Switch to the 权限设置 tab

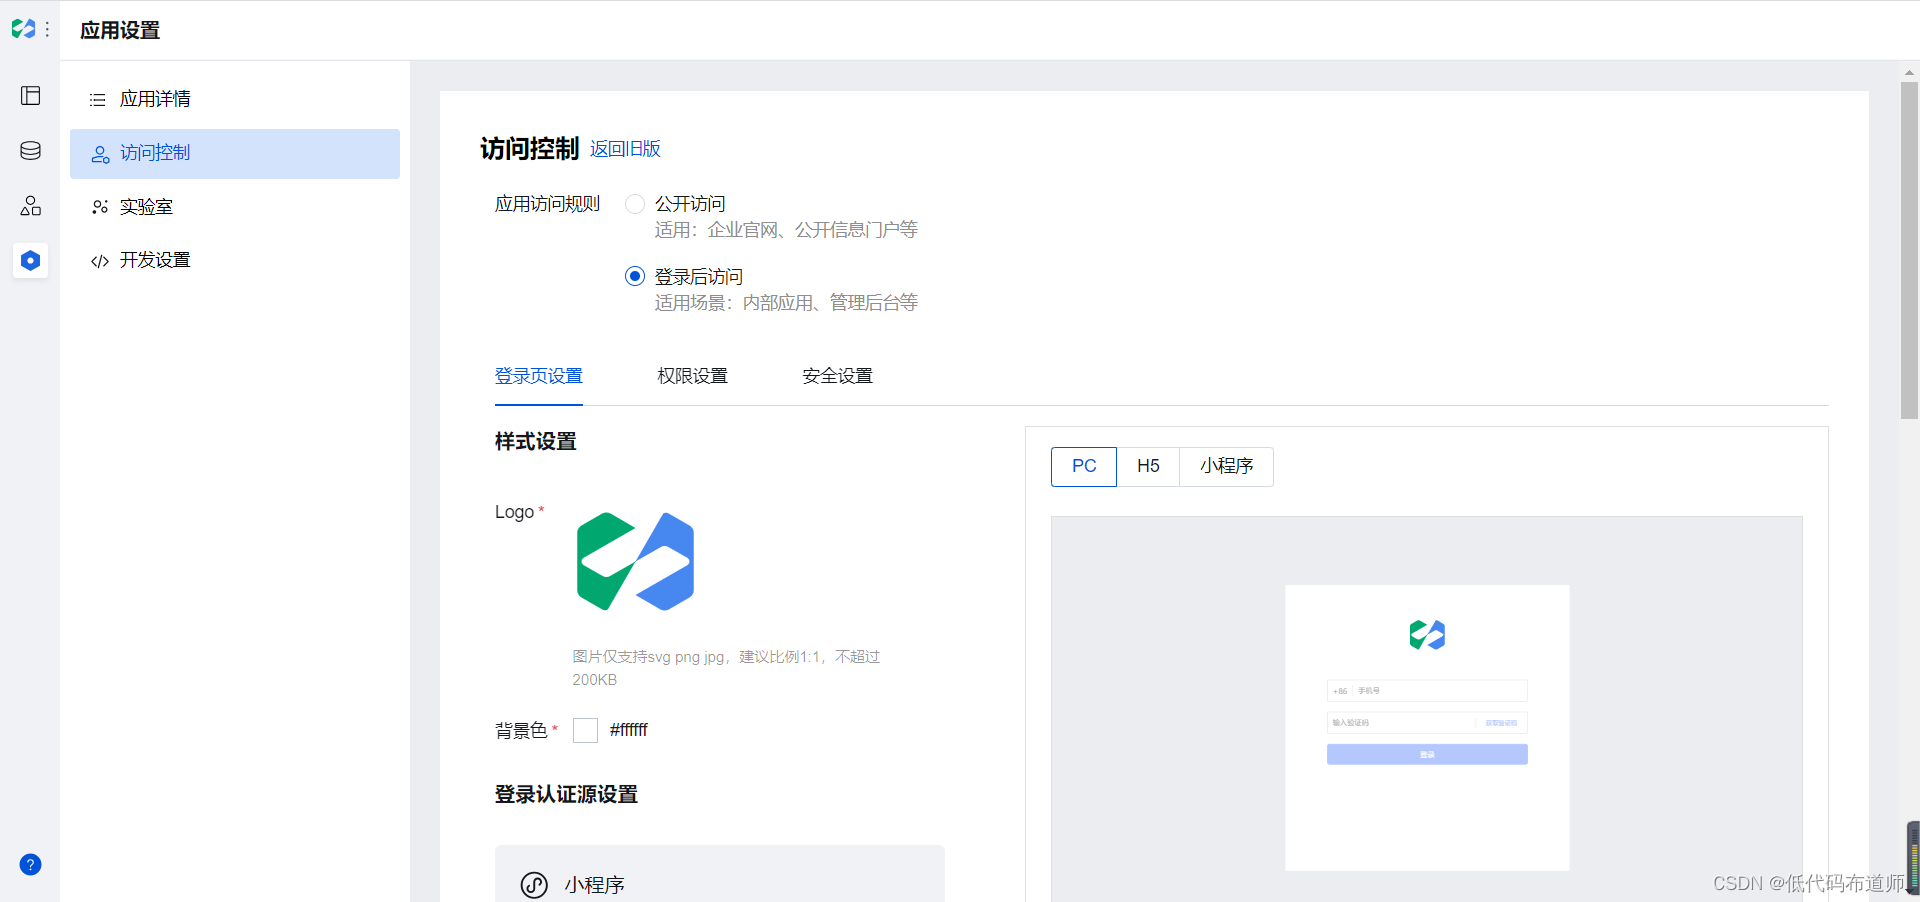click(x=692, y=375)
